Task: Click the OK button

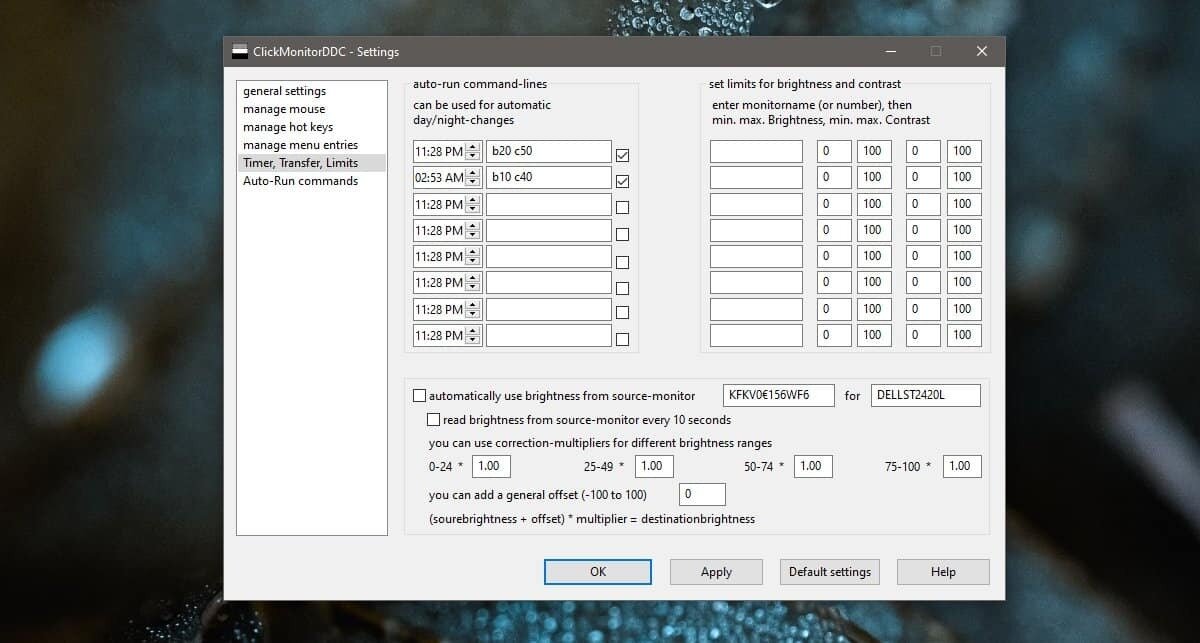Action: pyautogui.click(x=598, y=572)
